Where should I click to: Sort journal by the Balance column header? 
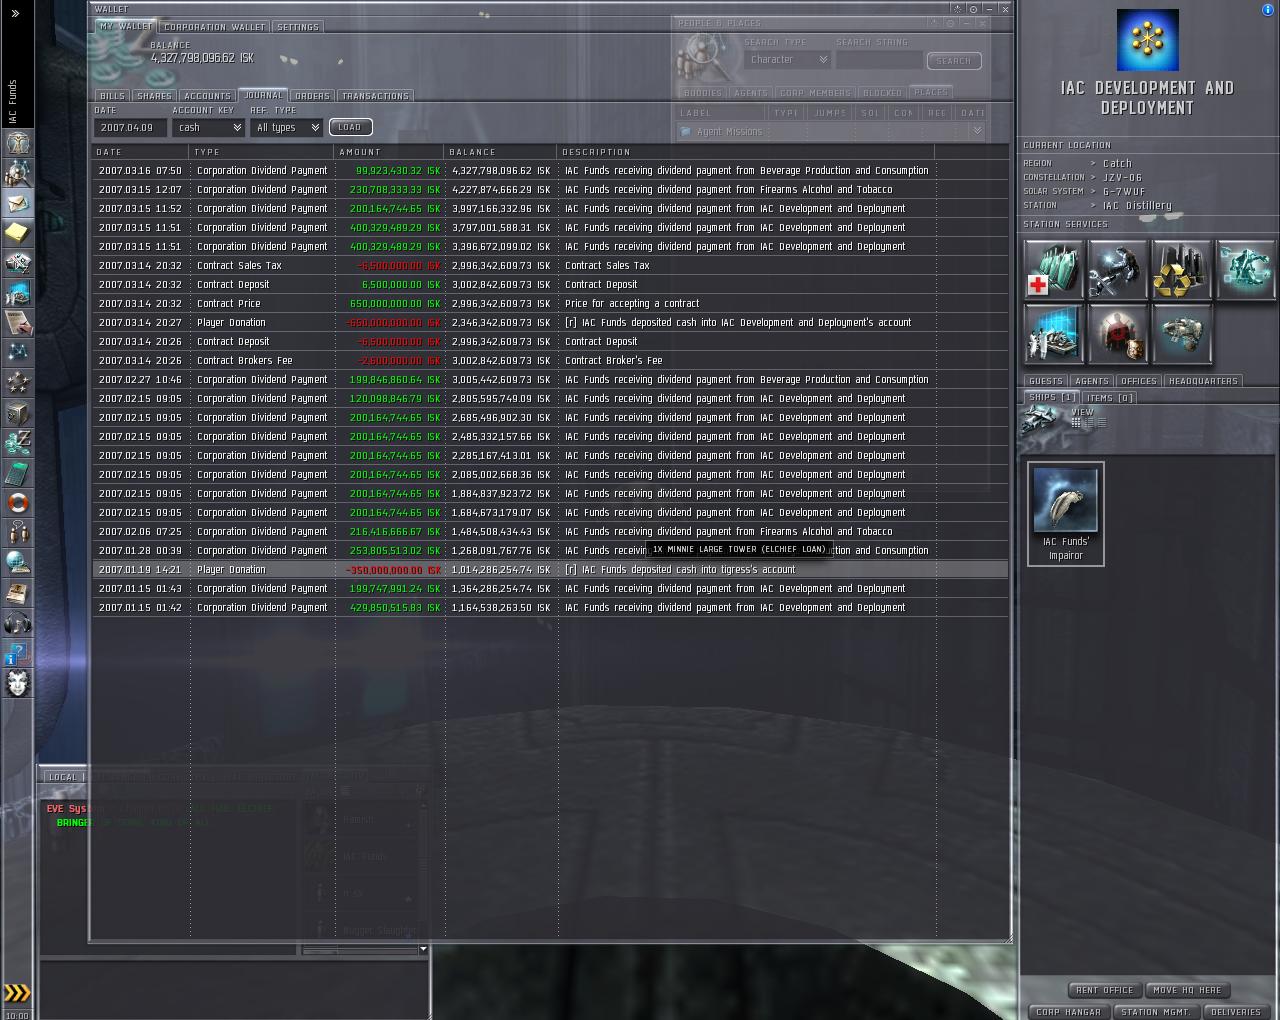coord(500,152)
